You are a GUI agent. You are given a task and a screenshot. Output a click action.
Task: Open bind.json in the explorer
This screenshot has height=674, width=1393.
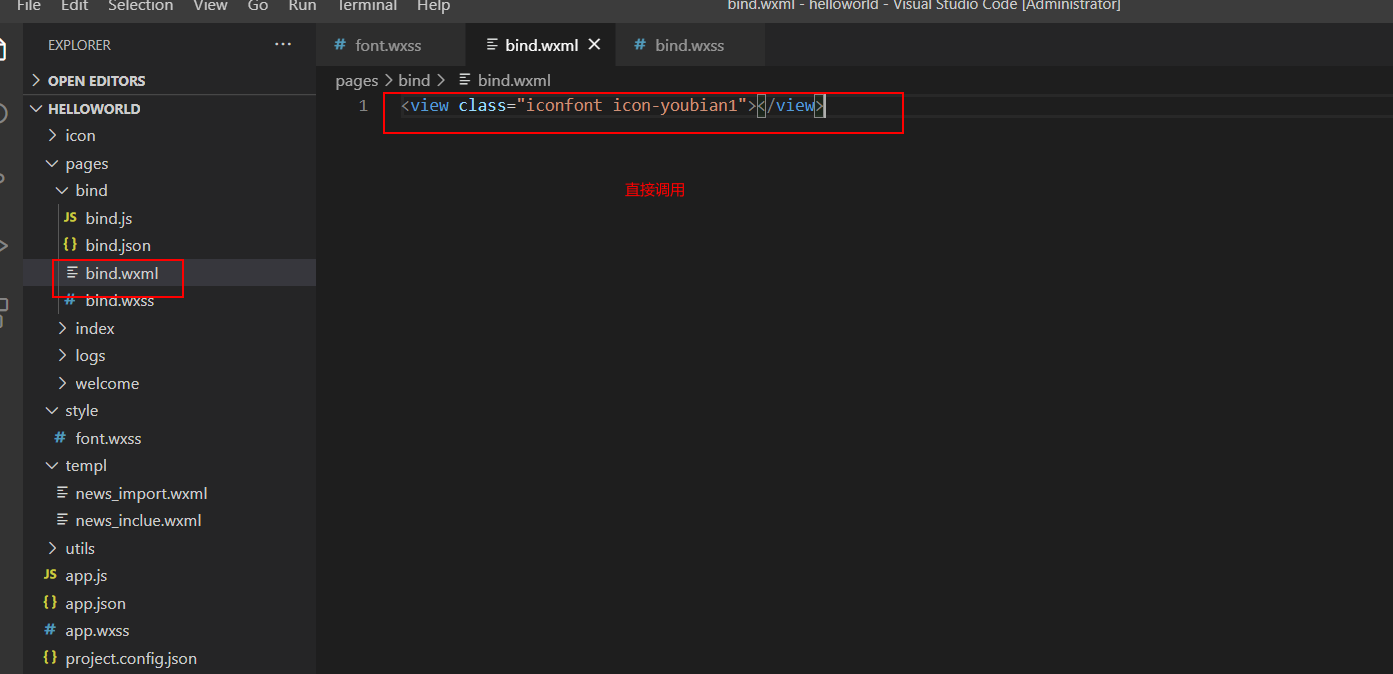pyautogui.click(x=118, y=245)
